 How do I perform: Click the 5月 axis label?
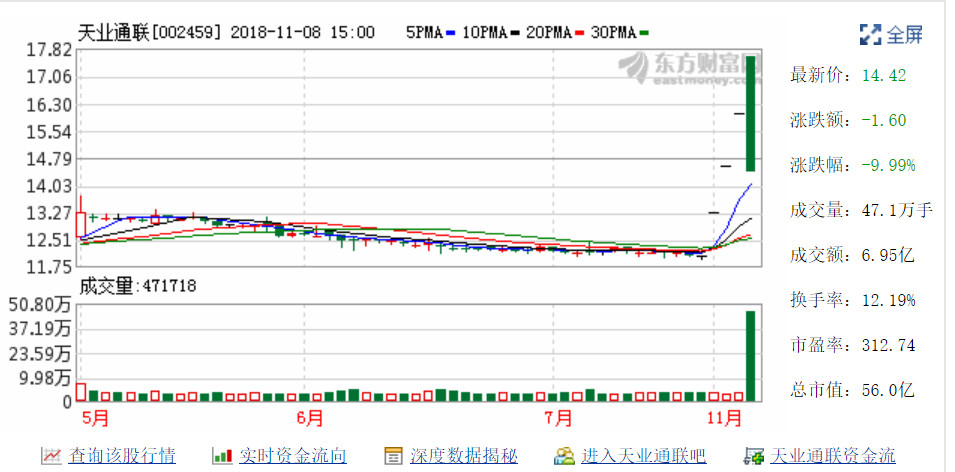pyautogui.click(x=94, y=419)
